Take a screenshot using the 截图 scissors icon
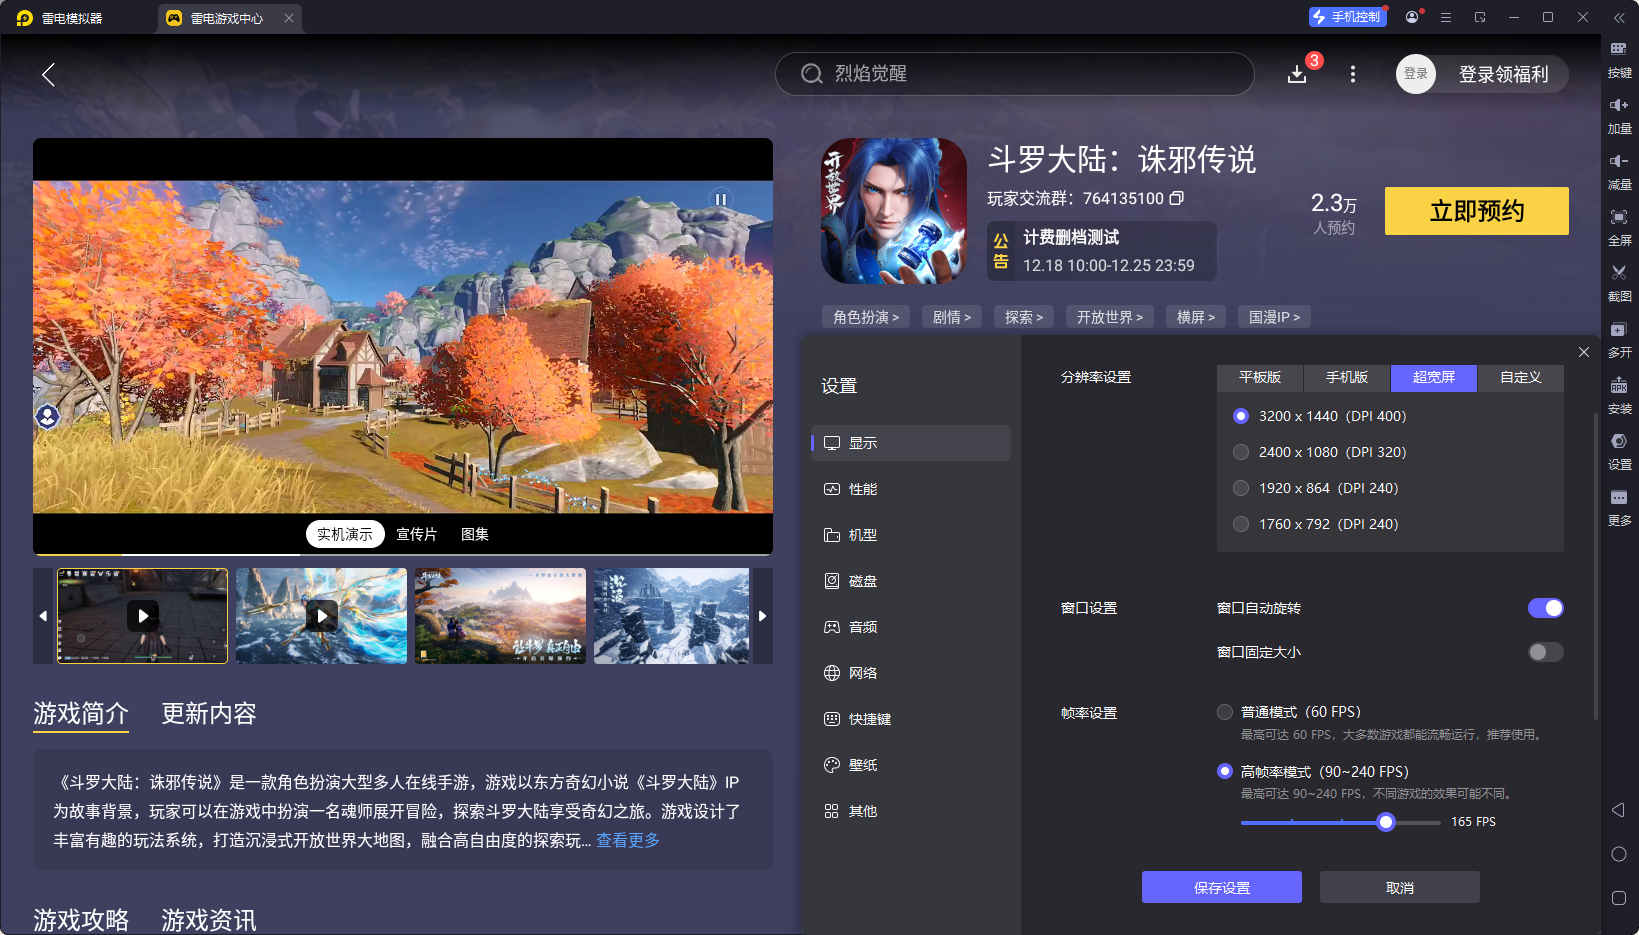This screenshot has width=1639, height=935. (x=1620, y=283)
